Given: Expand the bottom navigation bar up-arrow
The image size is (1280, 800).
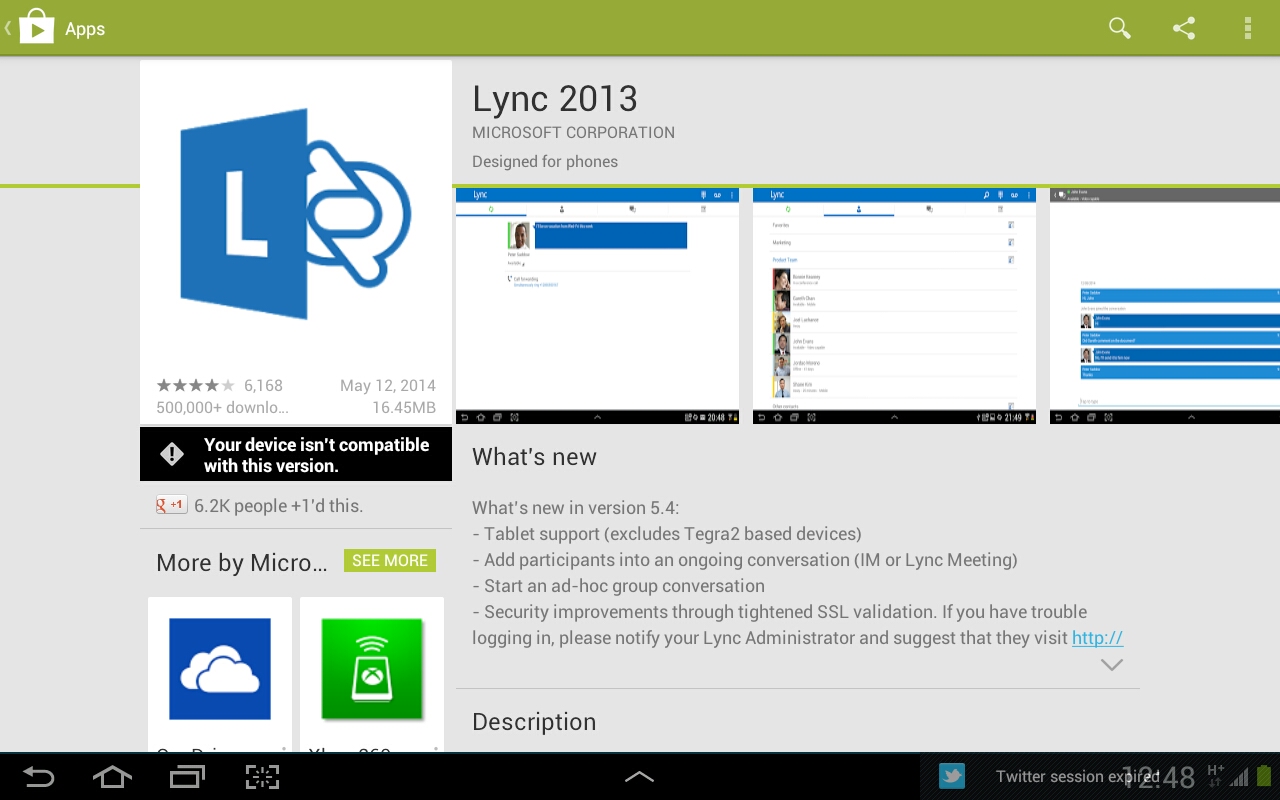Looking at the screenshot, I should 639,777.
